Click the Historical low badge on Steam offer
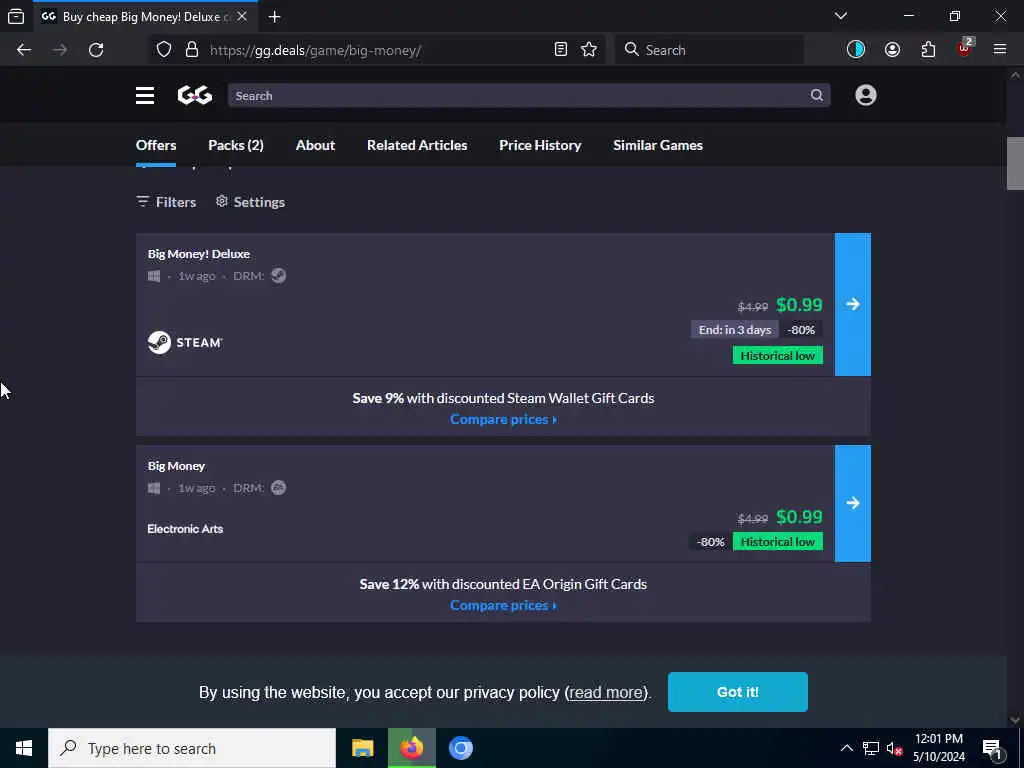The width and height of the screenshot is (1024, 768). coord(777,356)
